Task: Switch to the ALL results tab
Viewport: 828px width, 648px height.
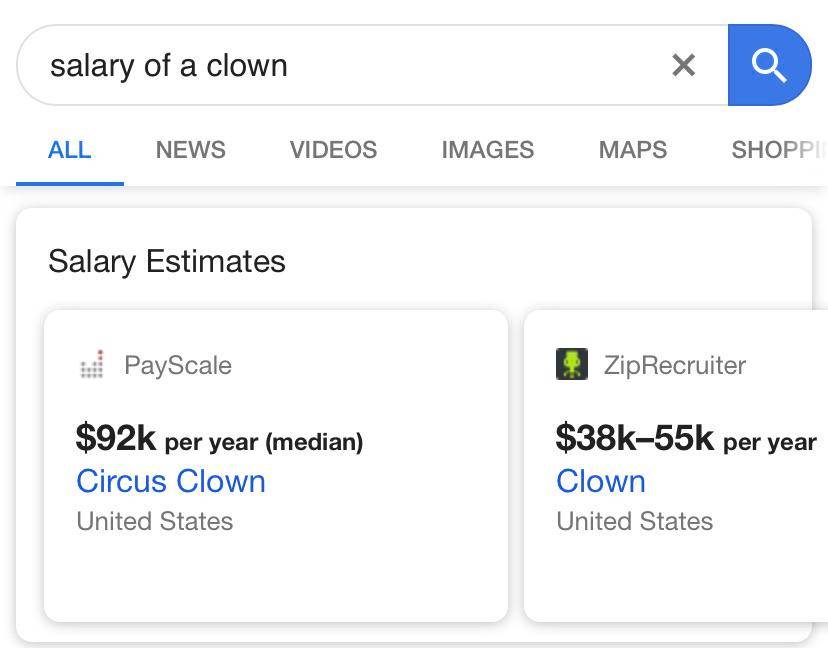Action: [x=69, y=150]
